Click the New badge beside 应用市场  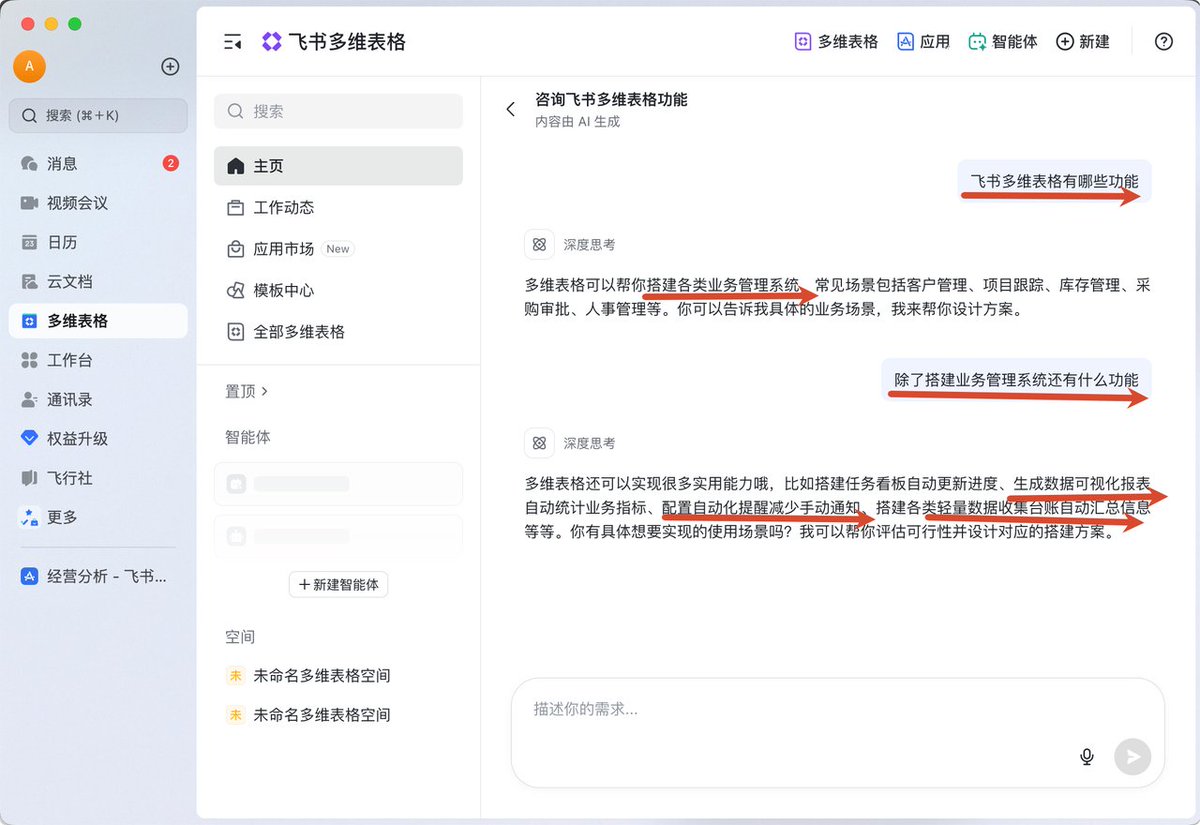pos(338,249)
